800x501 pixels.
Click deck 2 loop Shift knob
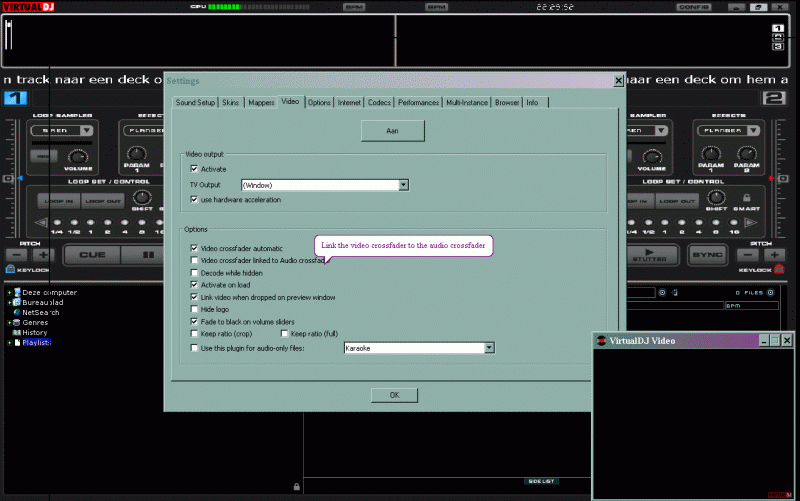716,197
